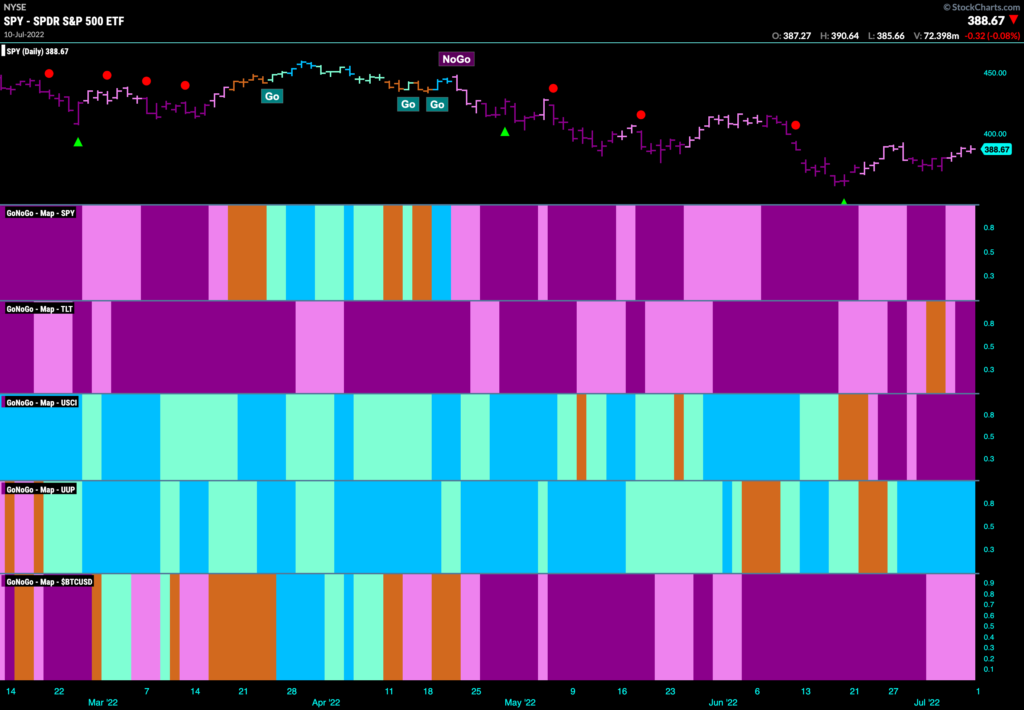Click the 450.00 price axis label
The image size is (1024, 710).
[995, 73]
